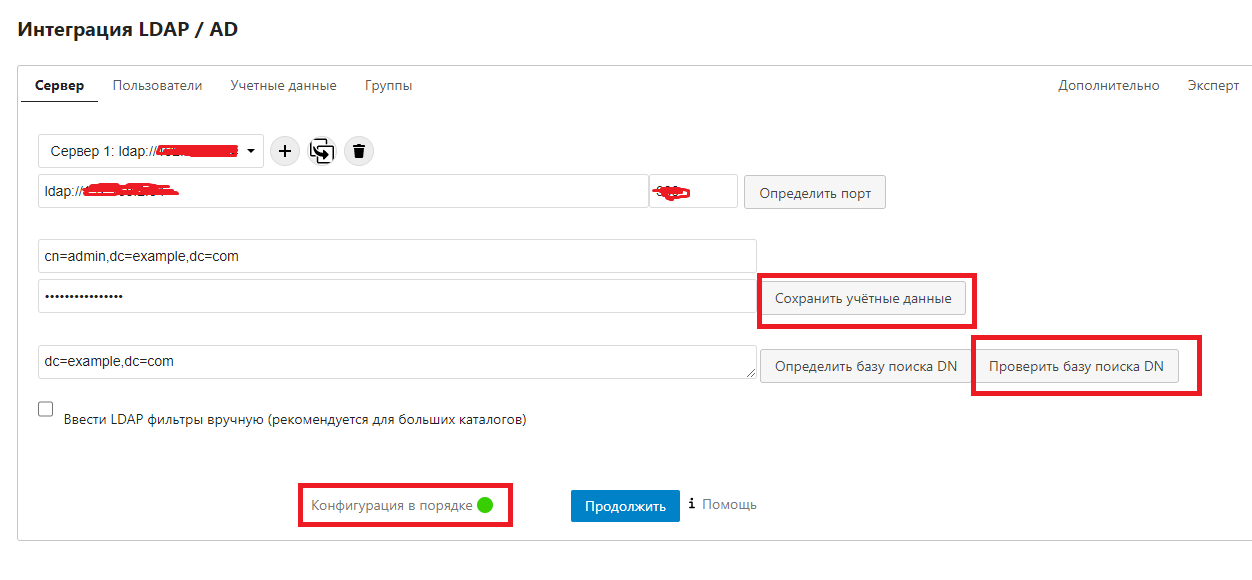Click the info icon next to Помощь
Screen dimensions: 1252x580
pyautogui.click(x=692, y=505)
